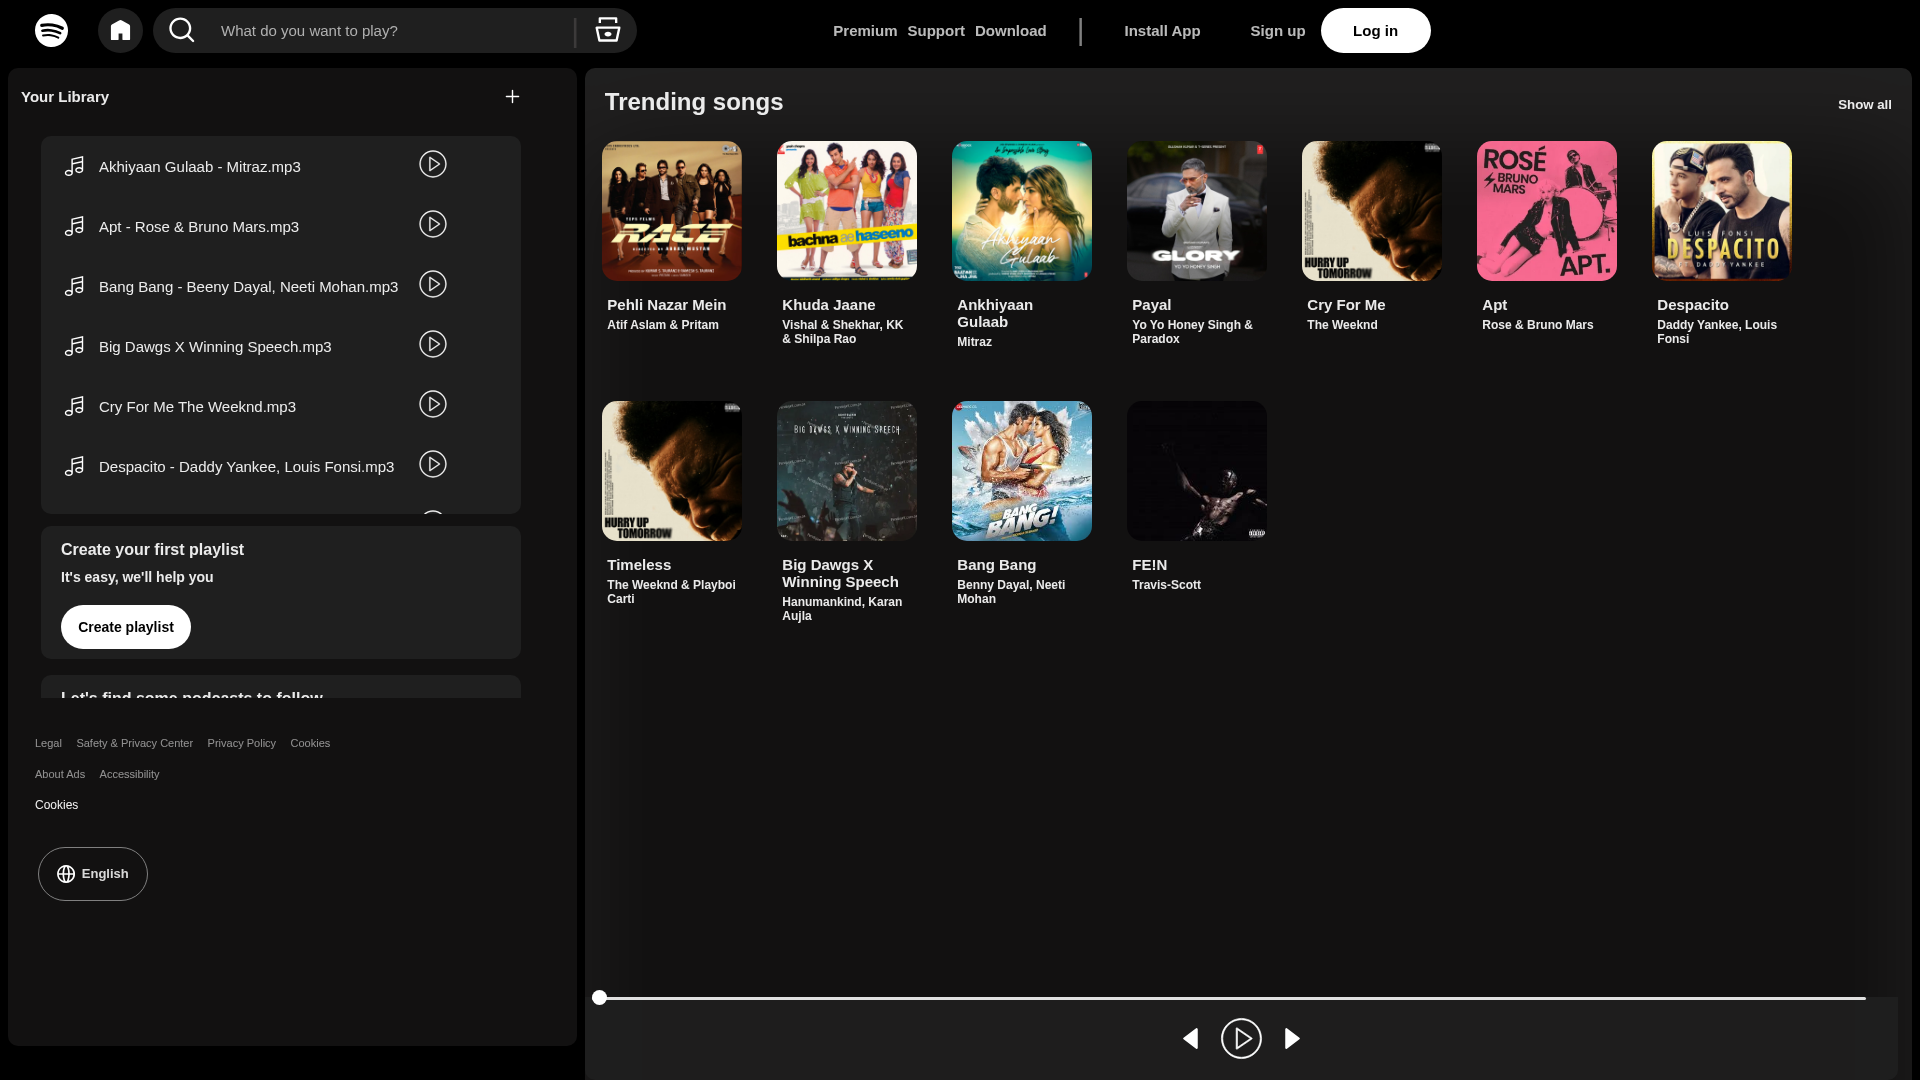The width and height of the screenshot is (1920, 1080).
Task: Click music note icon beside Despacito track
Action: tap(74, 466)
